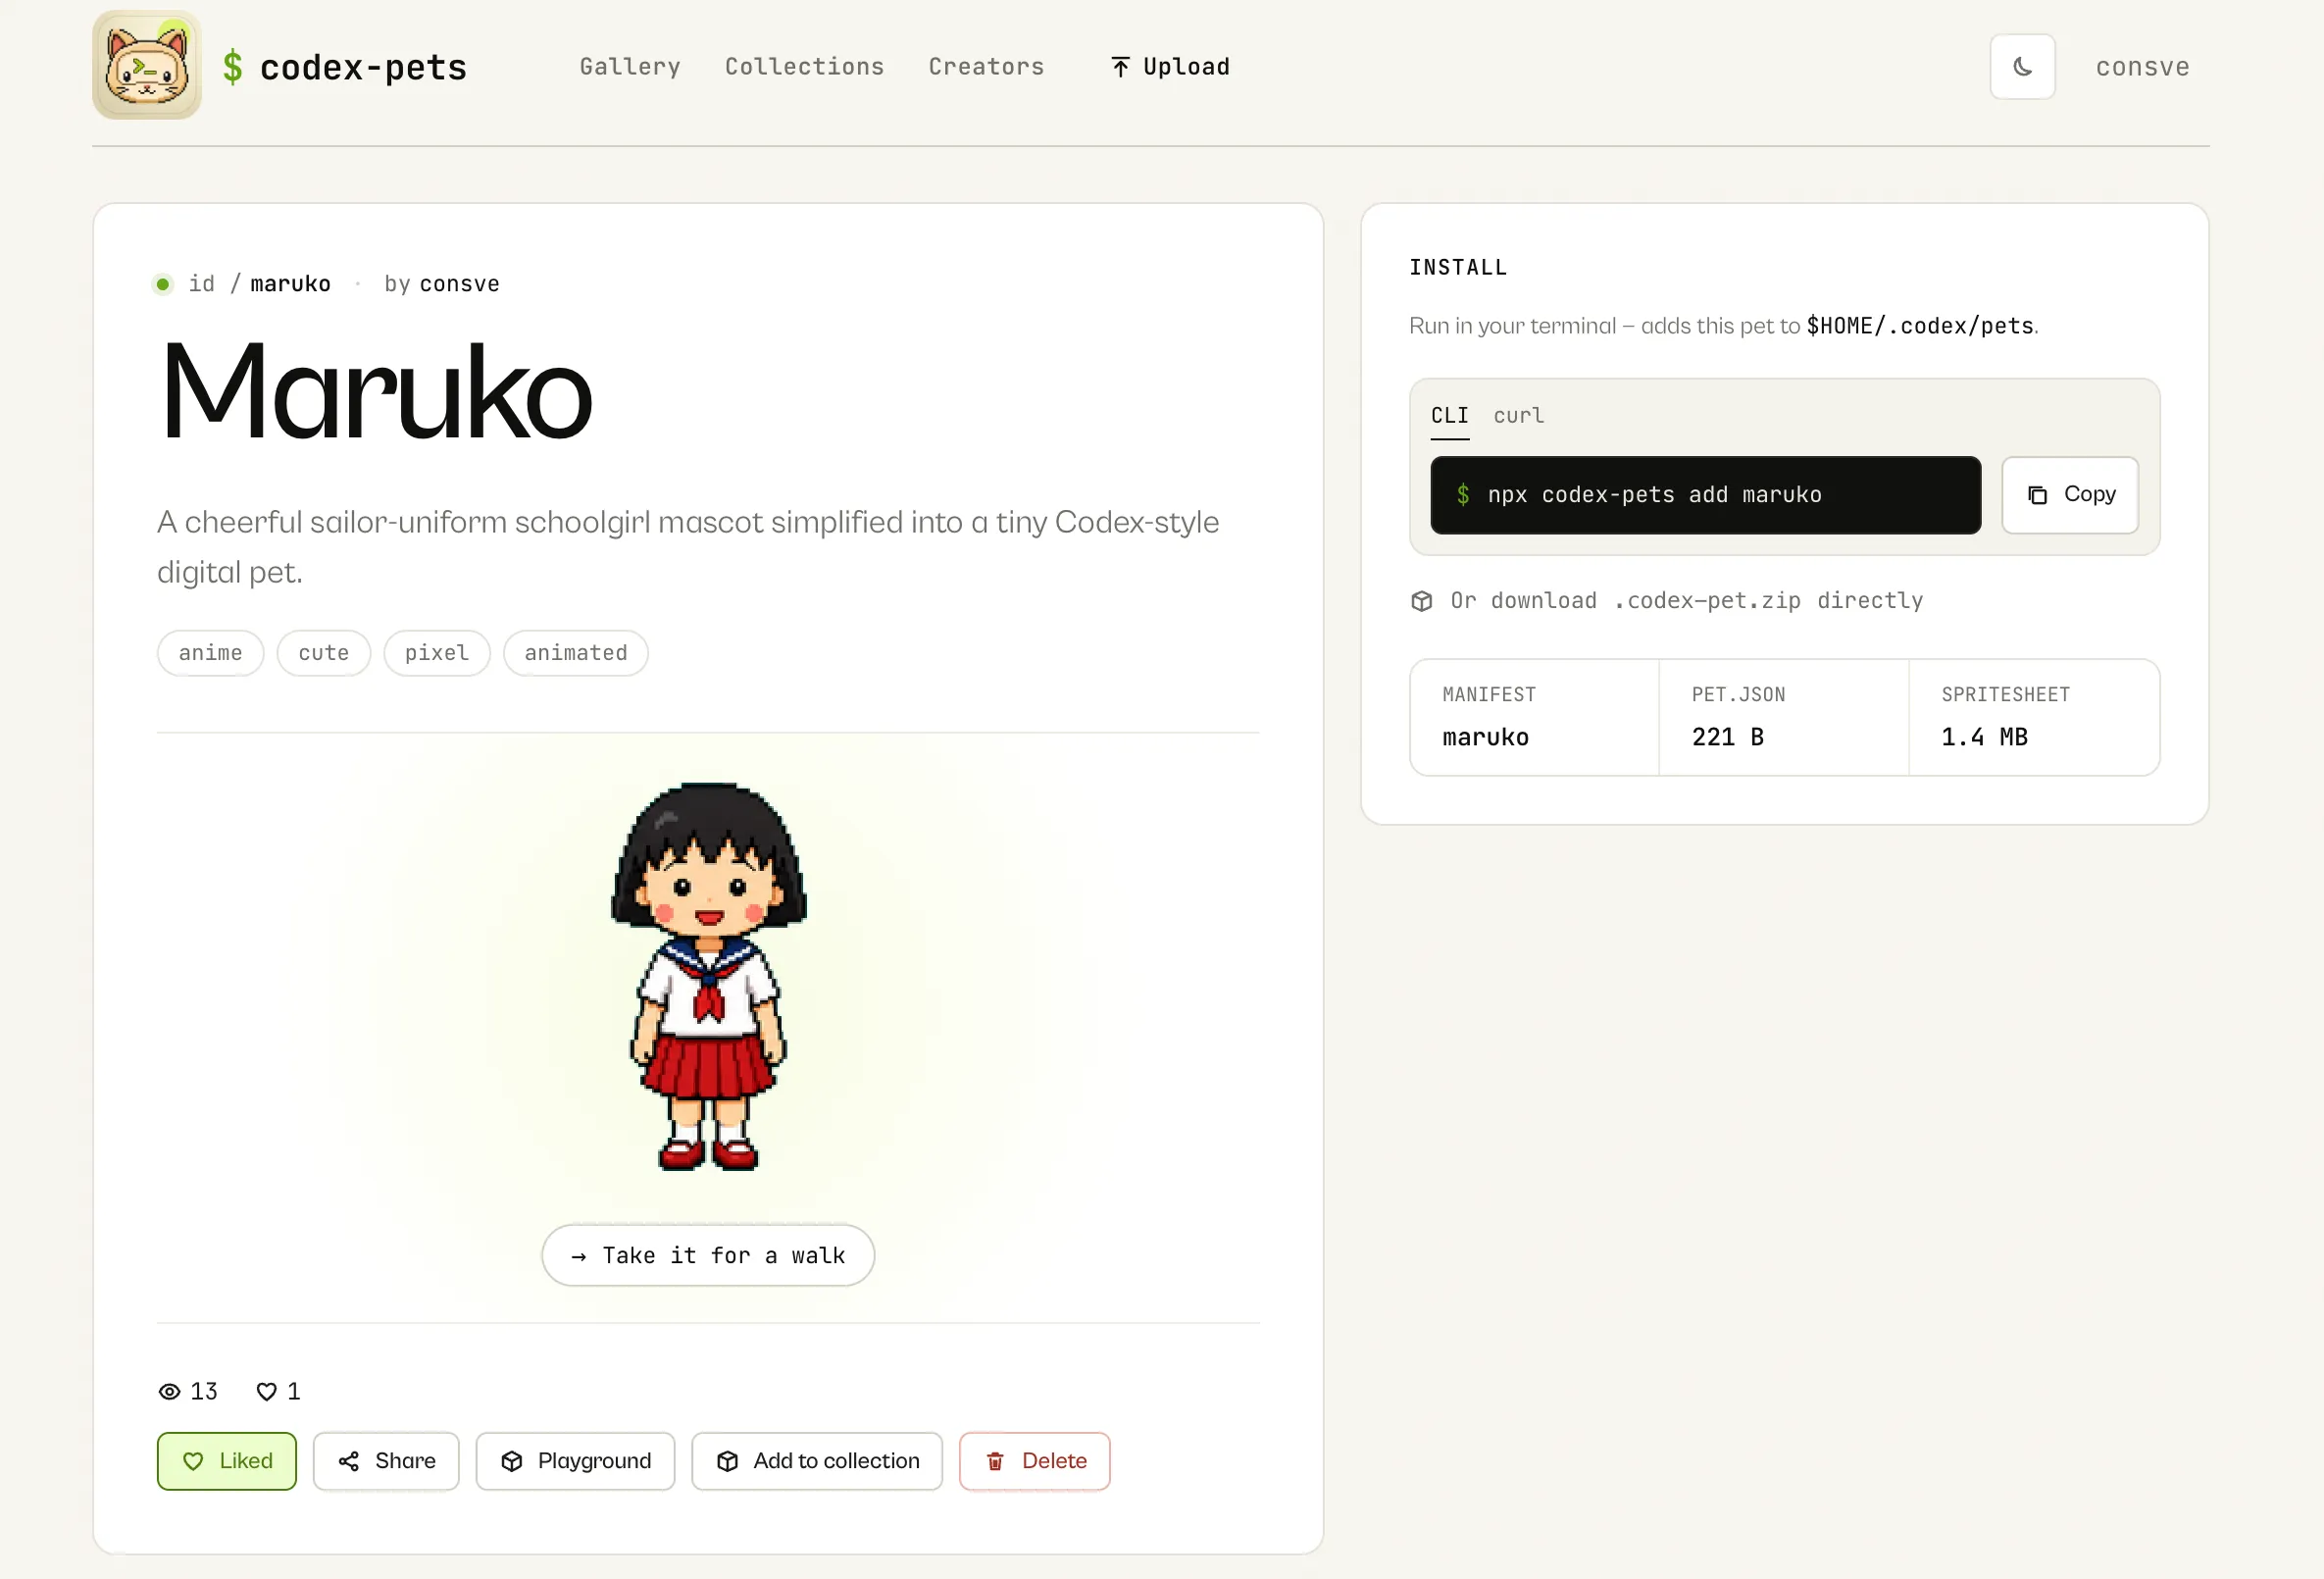
Task: Open the codex-pets cat logo
Action: point(147,65)
